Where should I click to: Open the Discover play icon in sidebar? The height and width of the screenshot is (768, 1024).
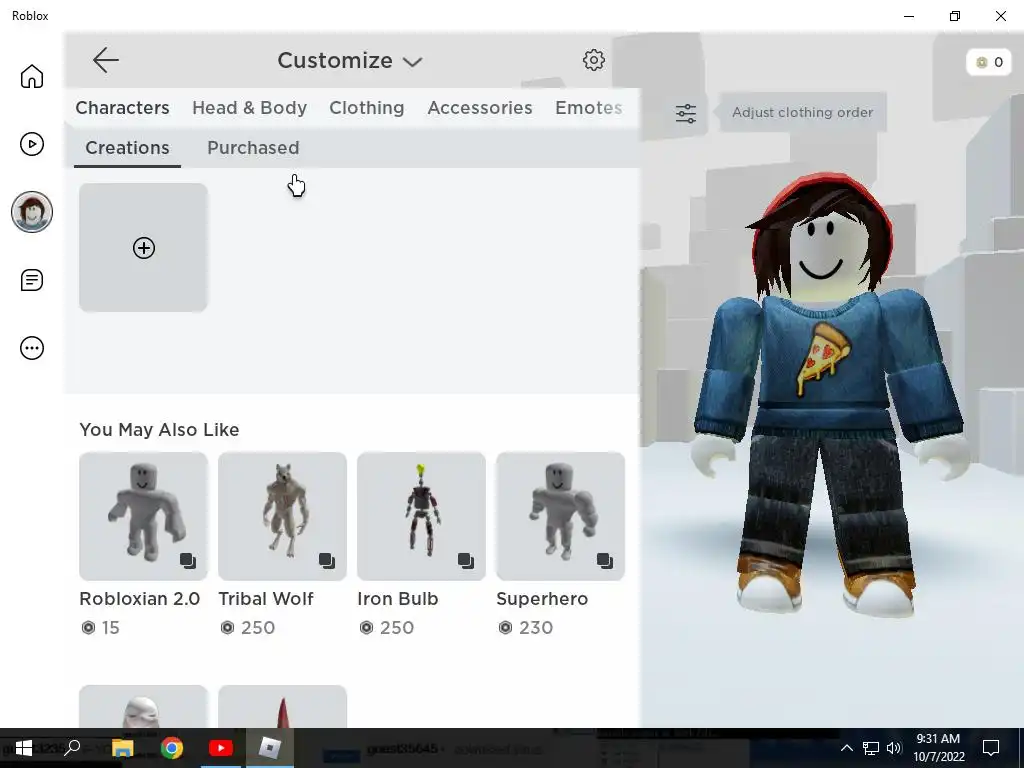31,144
